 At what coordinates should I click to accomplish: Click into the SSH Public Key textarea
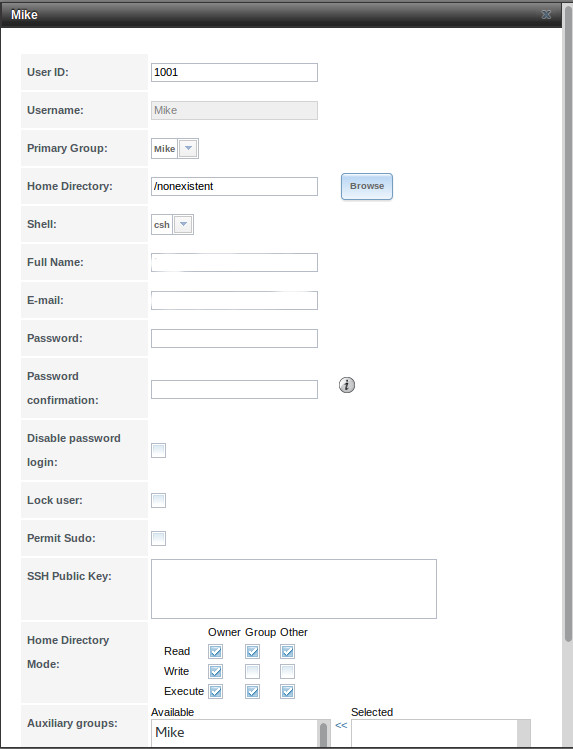294,589
